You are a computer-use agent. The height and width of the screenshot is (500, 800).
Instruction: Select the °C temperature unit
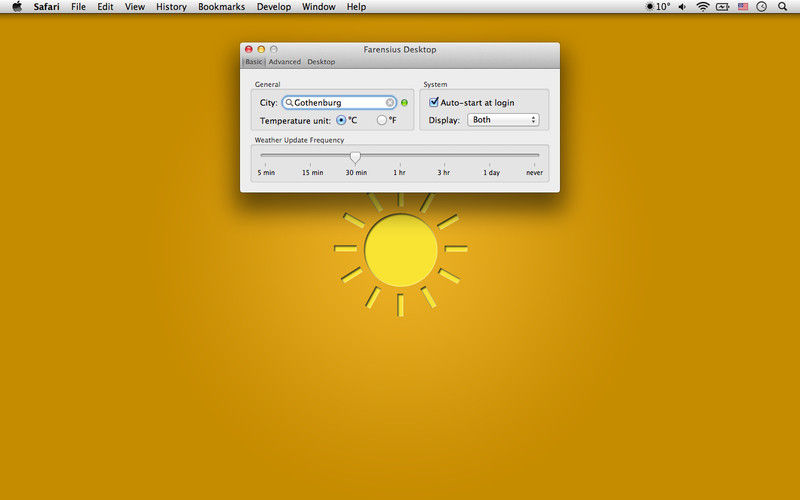point(341,120)
